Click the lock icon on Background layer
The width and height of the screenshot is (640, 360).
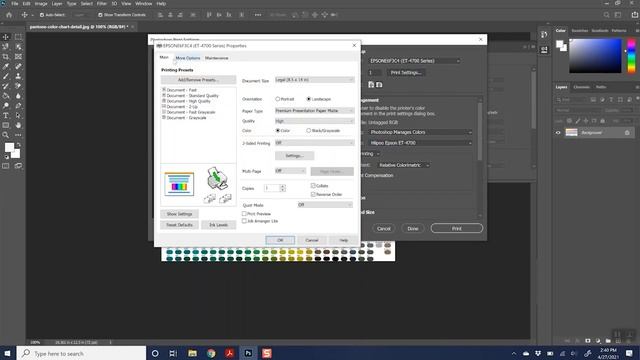(x=627, y=133)
